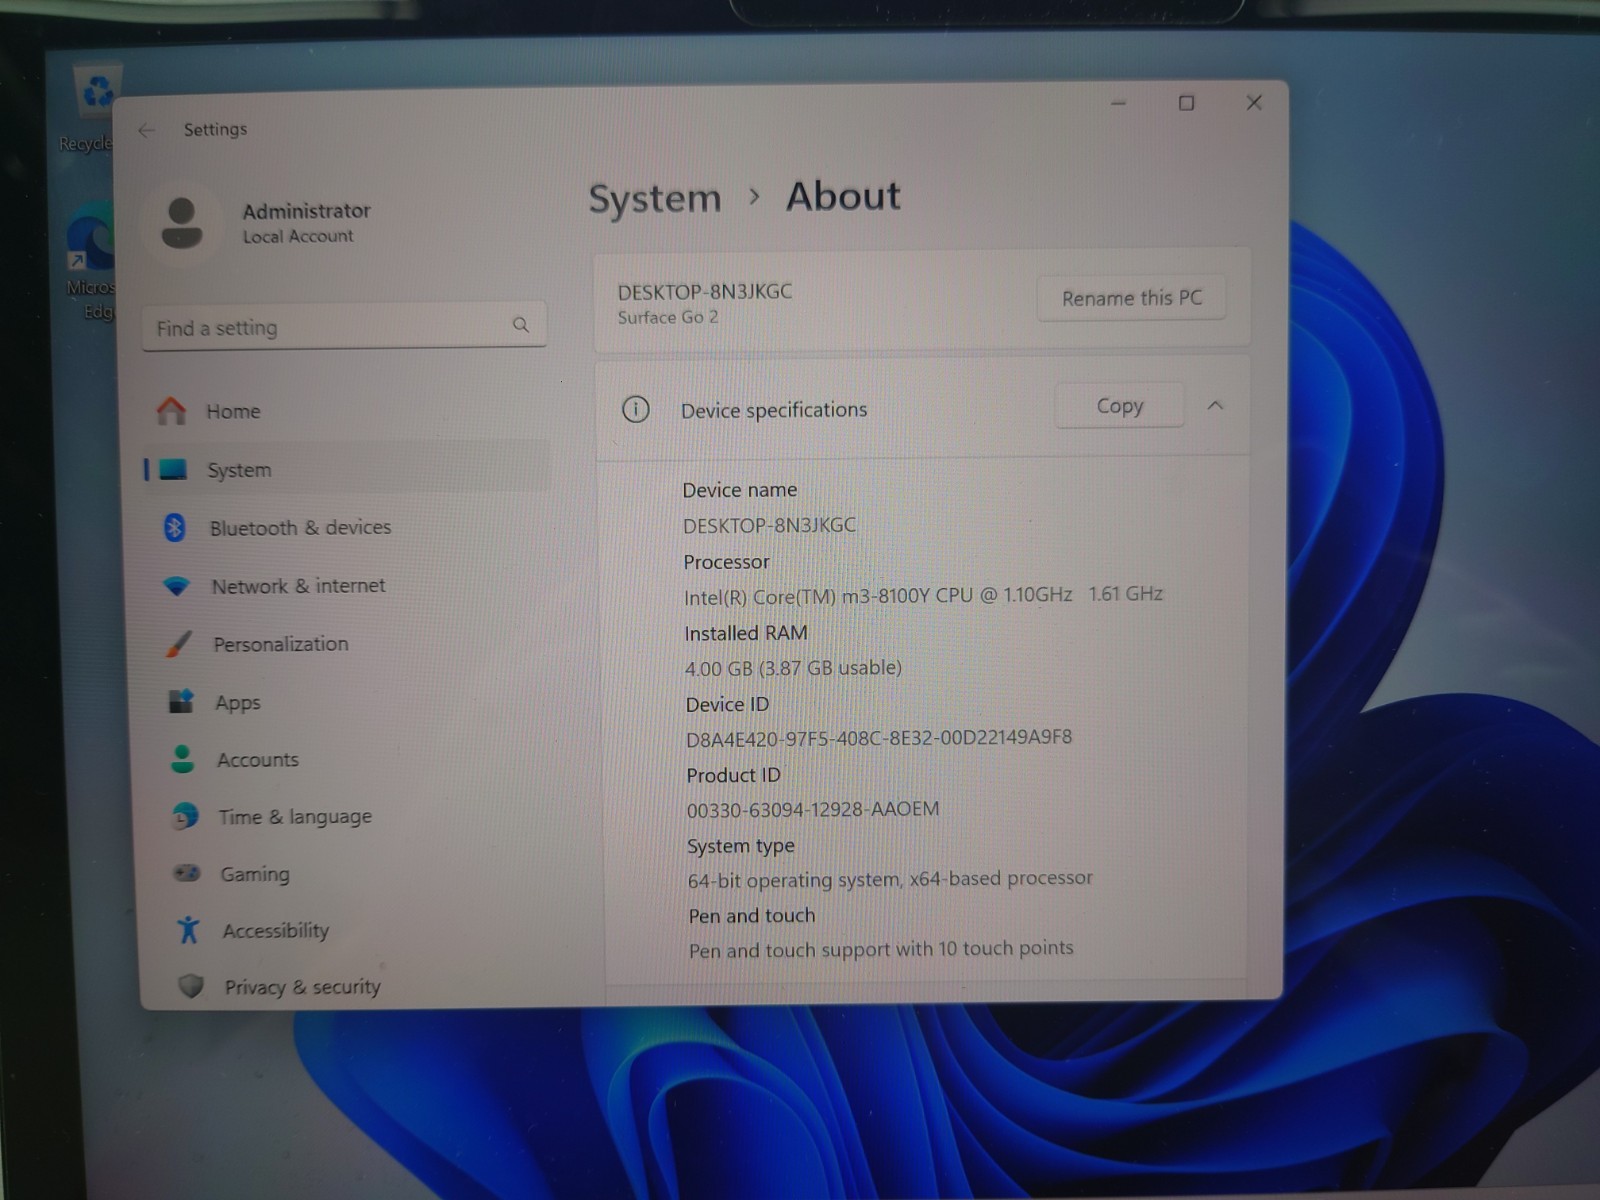Collapse the Device specifications section chevron
This screenshot has height=1200, width=1600.
1215,405
